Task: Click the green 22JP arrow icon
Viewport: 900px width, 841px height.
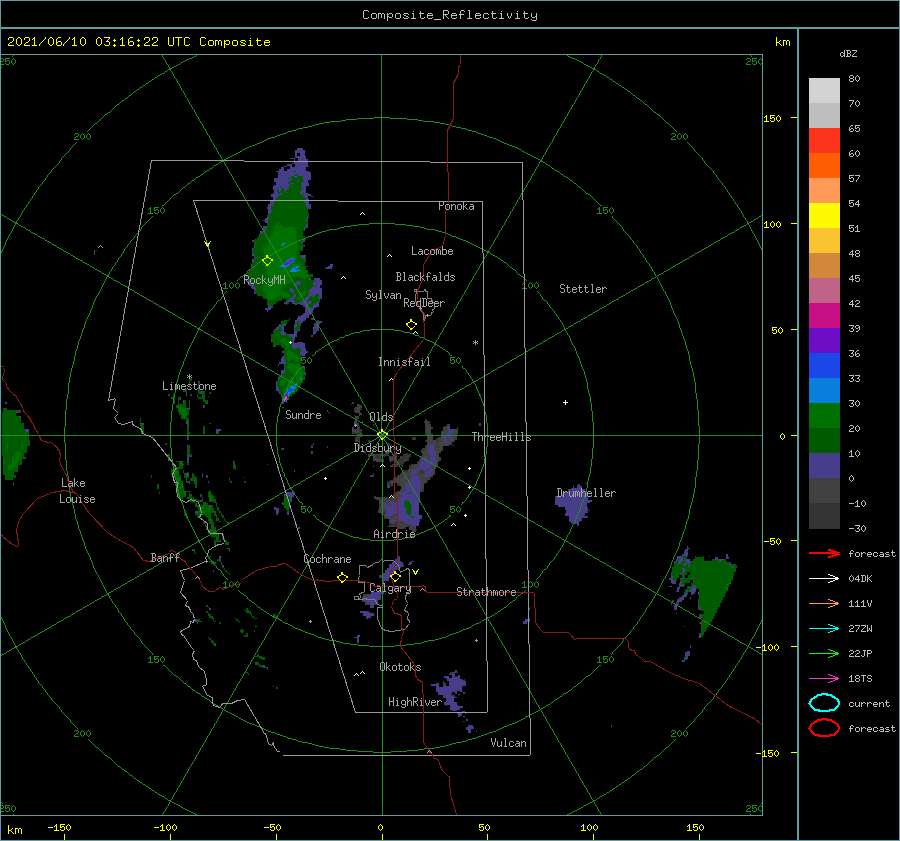Action: (x=824, y=653)
